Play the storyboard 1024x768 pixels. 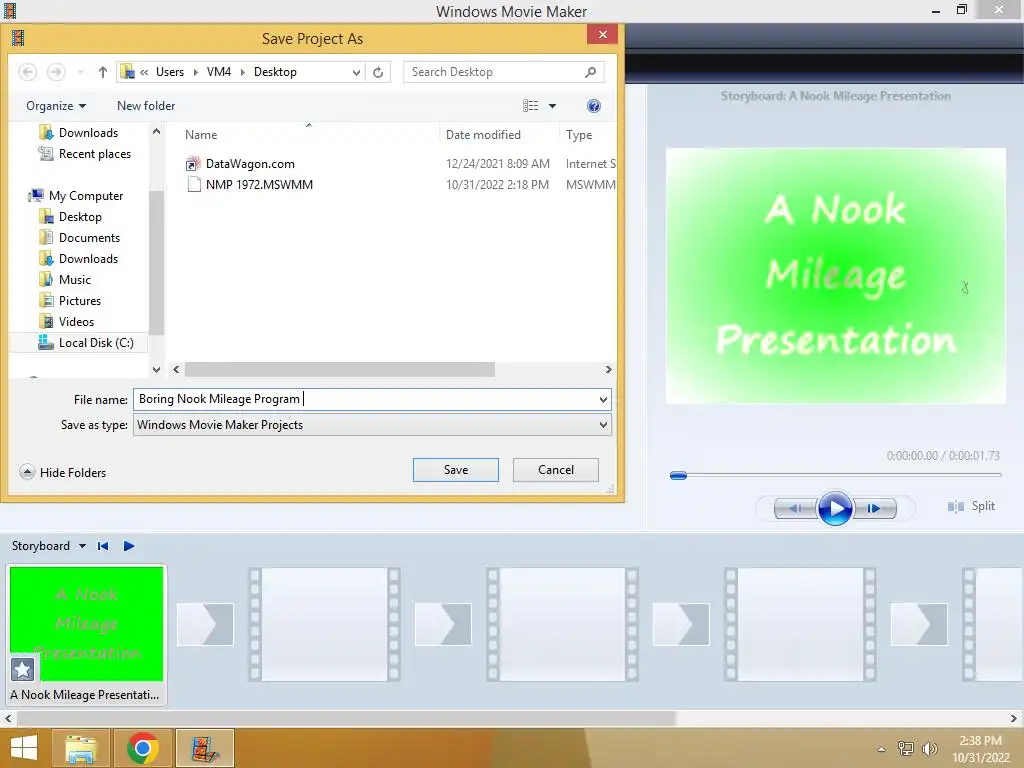point(129,546)
